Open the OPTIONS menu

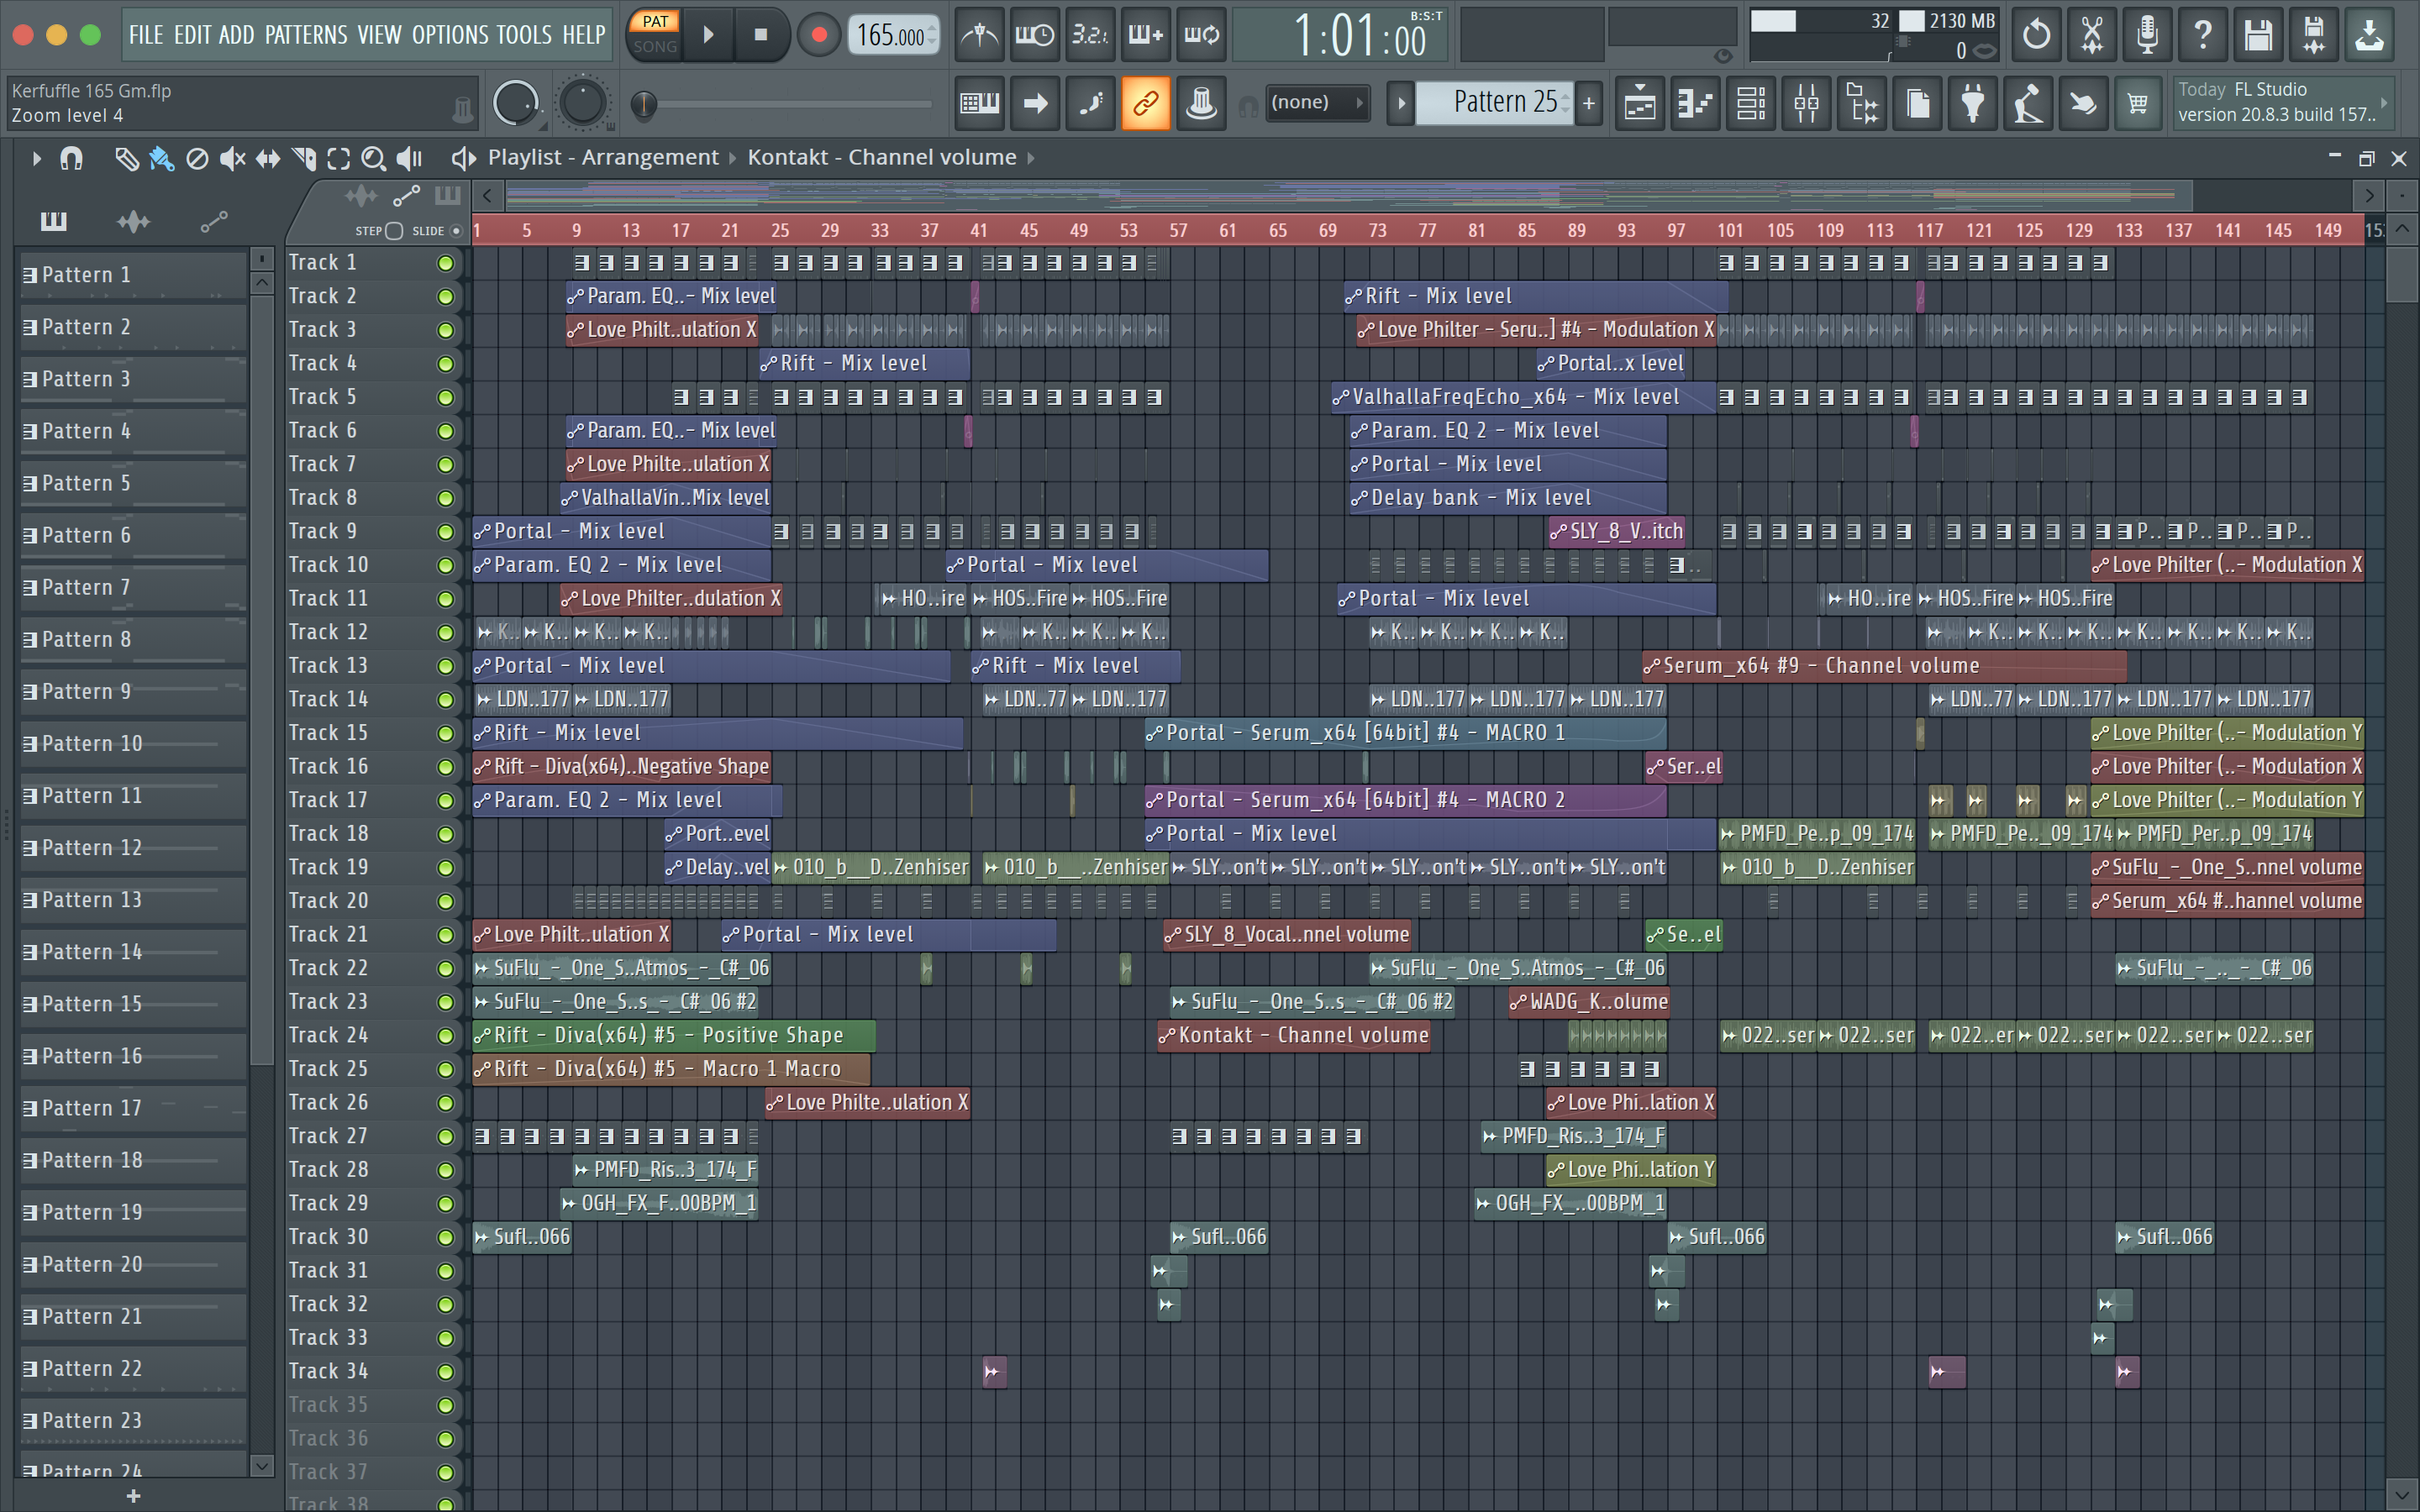point(450,35)
